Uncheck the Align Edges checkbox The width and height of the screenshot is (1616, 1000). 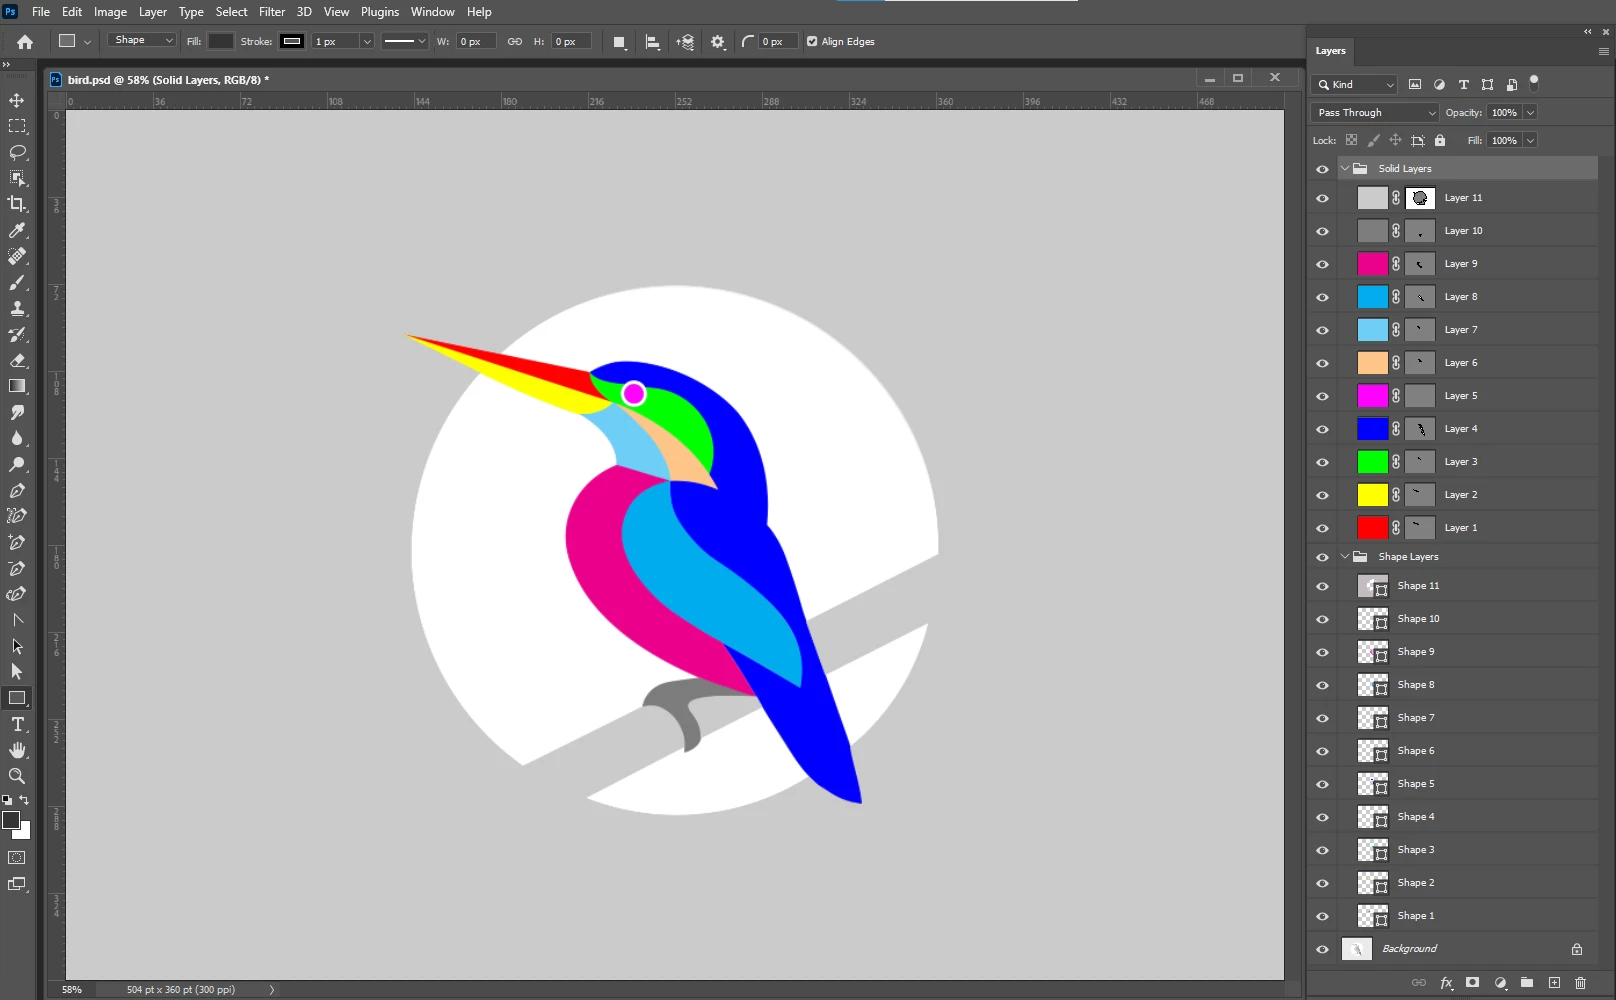click(812, 42)
